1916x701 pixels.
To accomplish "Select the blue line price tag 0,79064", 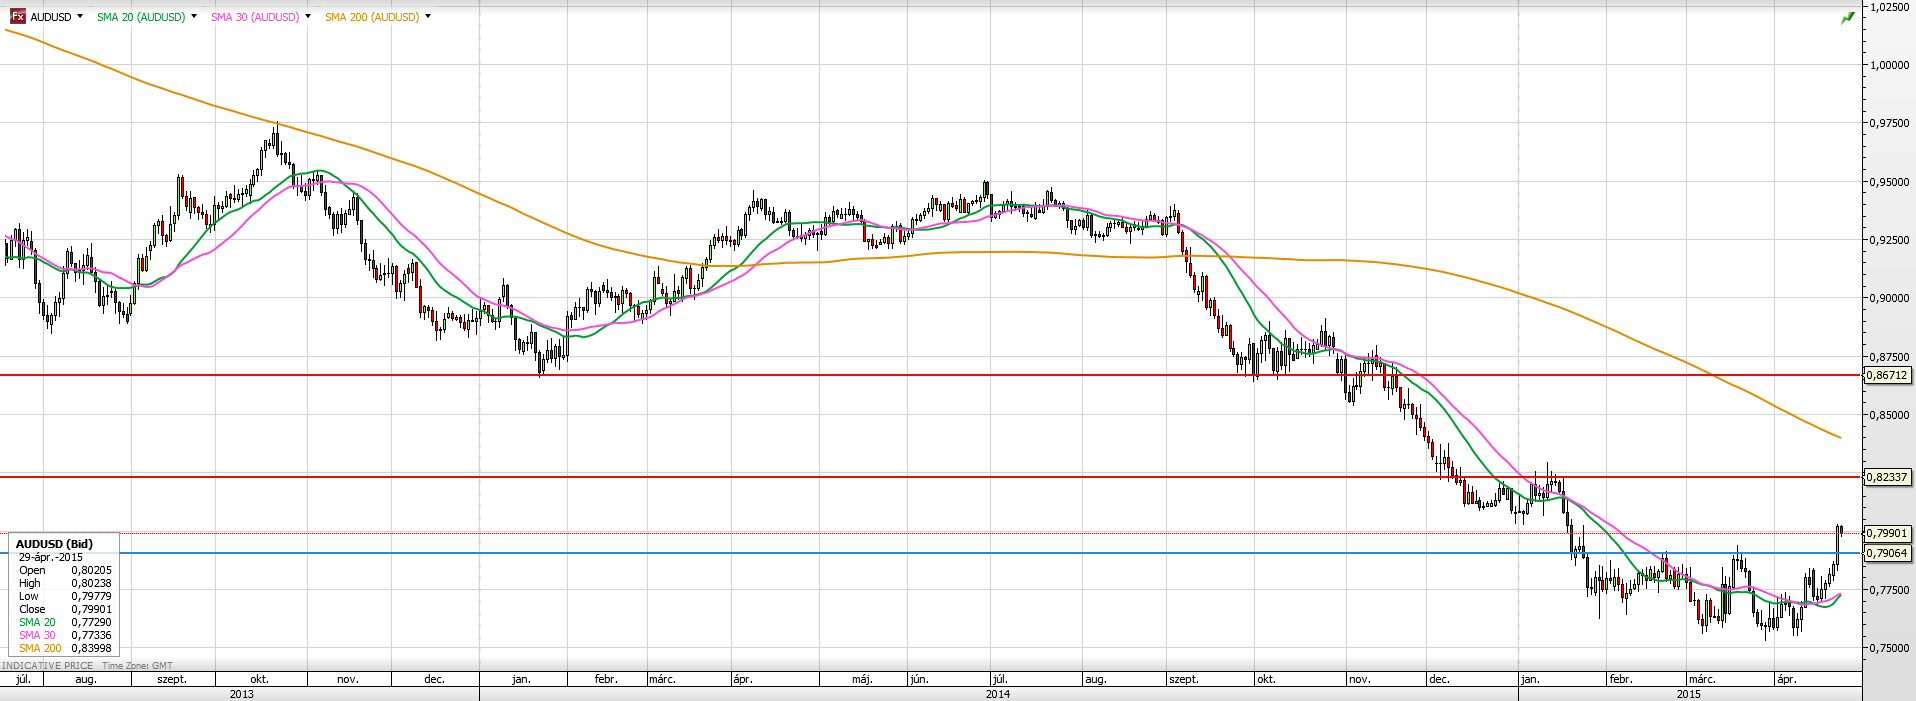I will (1887, 553).
